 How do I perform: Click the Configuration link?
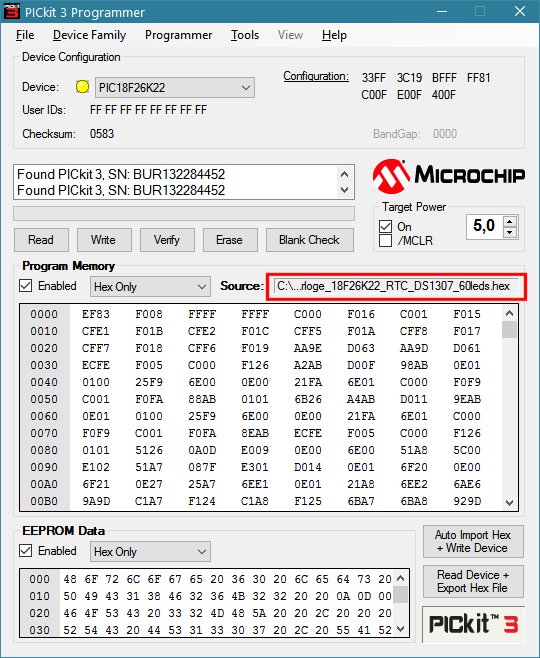tap(316, 76)
